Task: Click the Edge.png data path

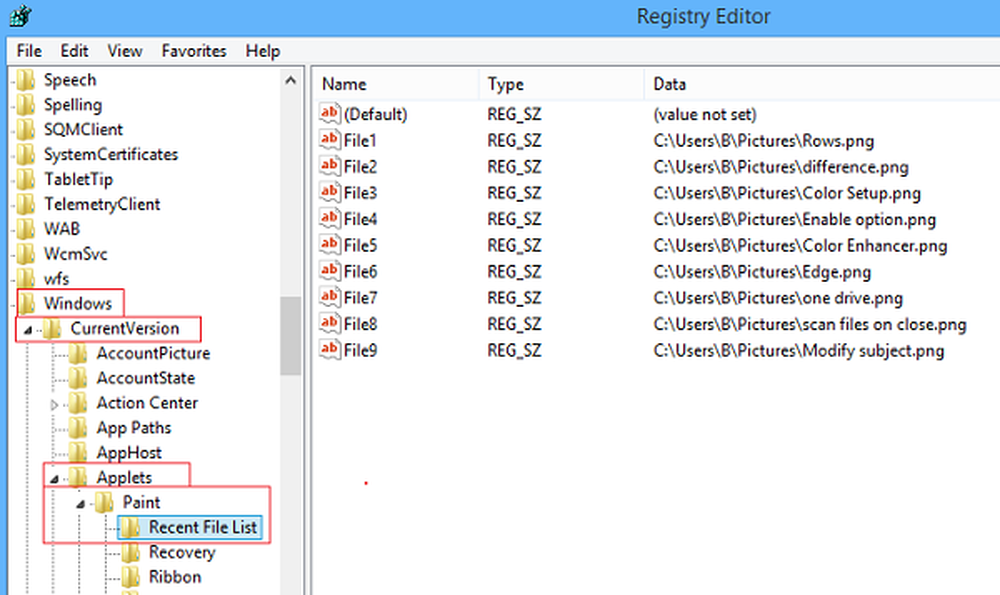Action: [x=762, y=272]
